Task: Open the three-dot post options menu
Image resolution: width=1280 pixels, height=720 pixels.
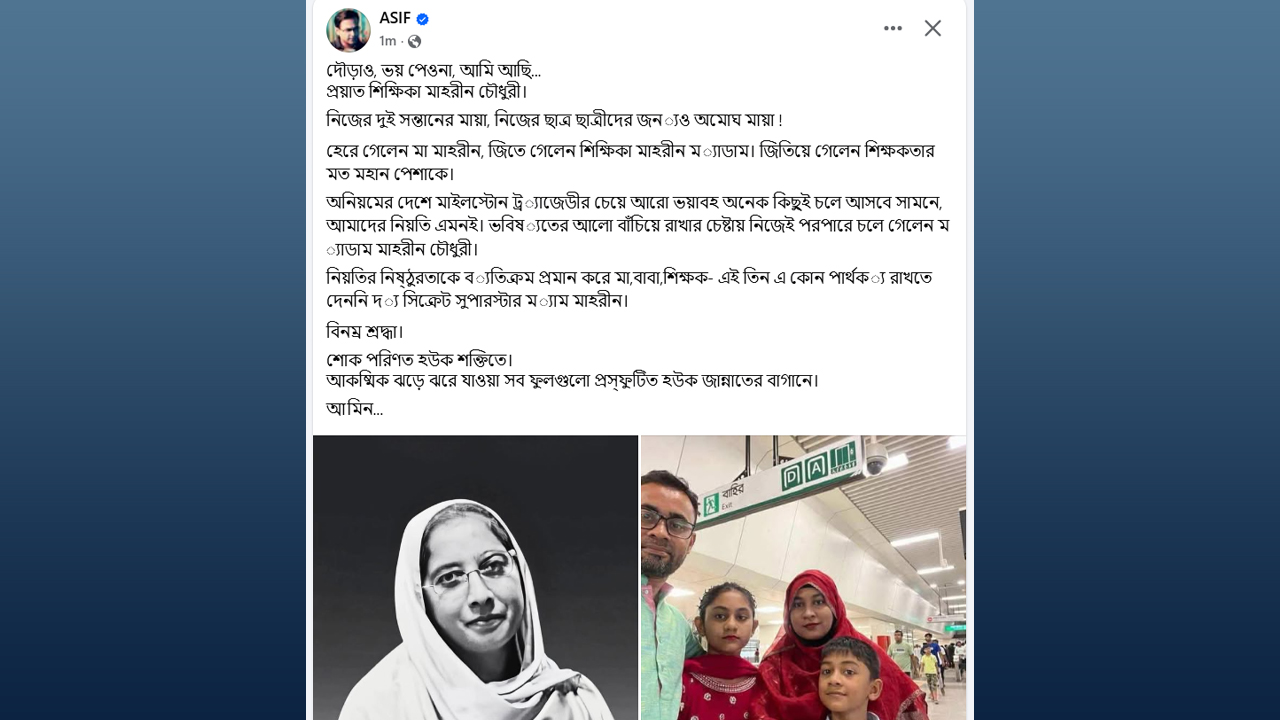Action: [893, 28]
